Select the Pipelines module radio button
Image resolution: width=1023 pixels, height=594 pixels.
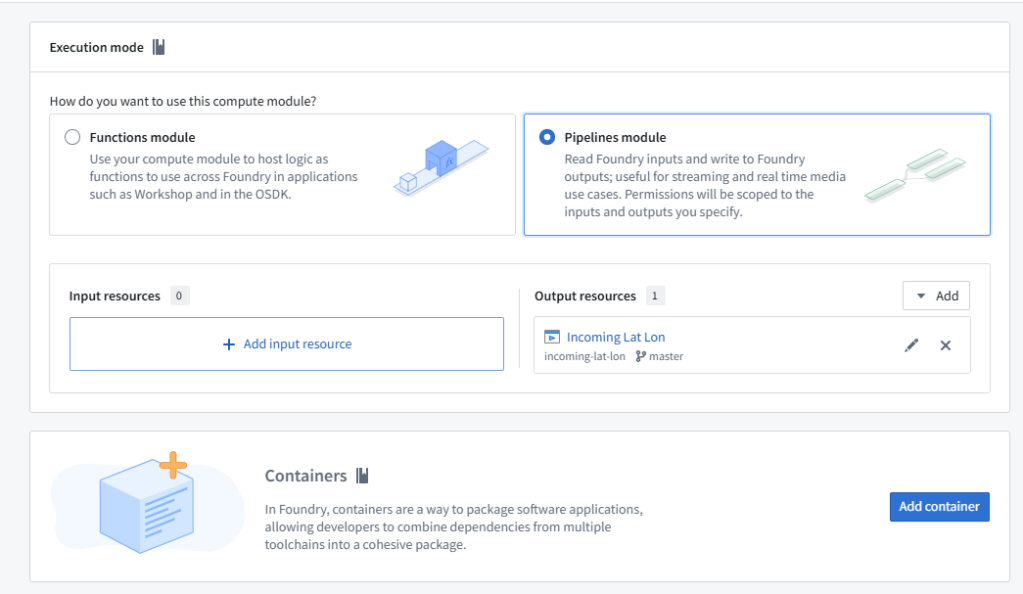[547, 137]
